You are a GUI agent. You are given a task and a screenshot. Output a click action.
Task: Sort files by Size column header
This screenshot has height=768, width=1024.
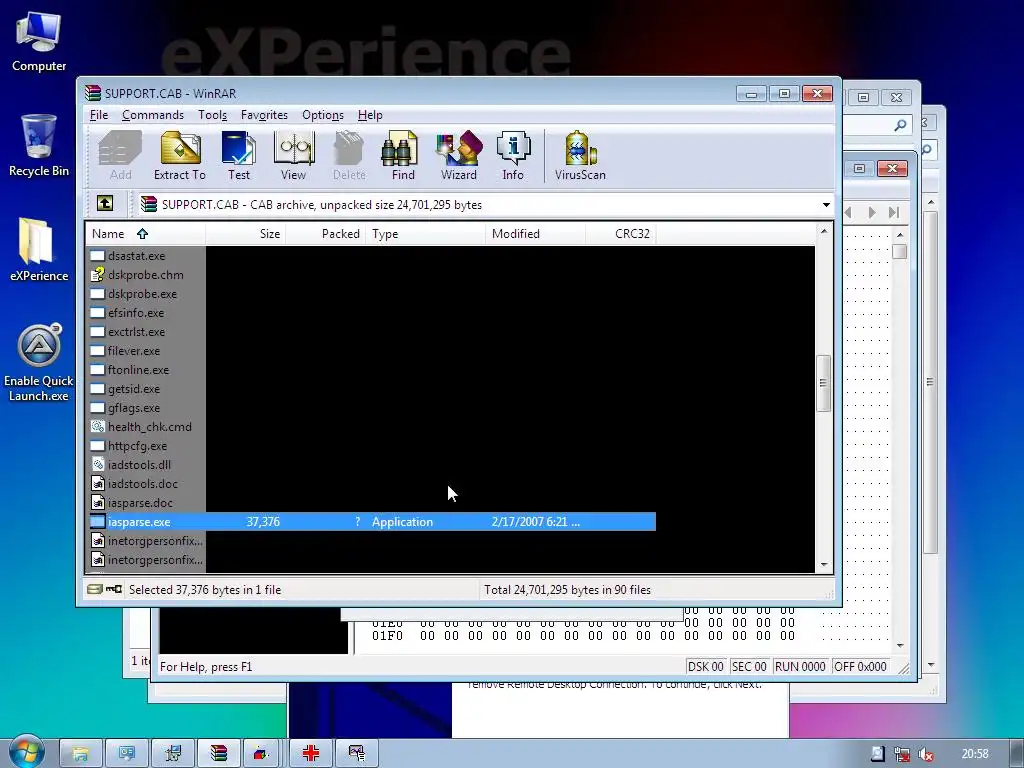pos(246,234)
